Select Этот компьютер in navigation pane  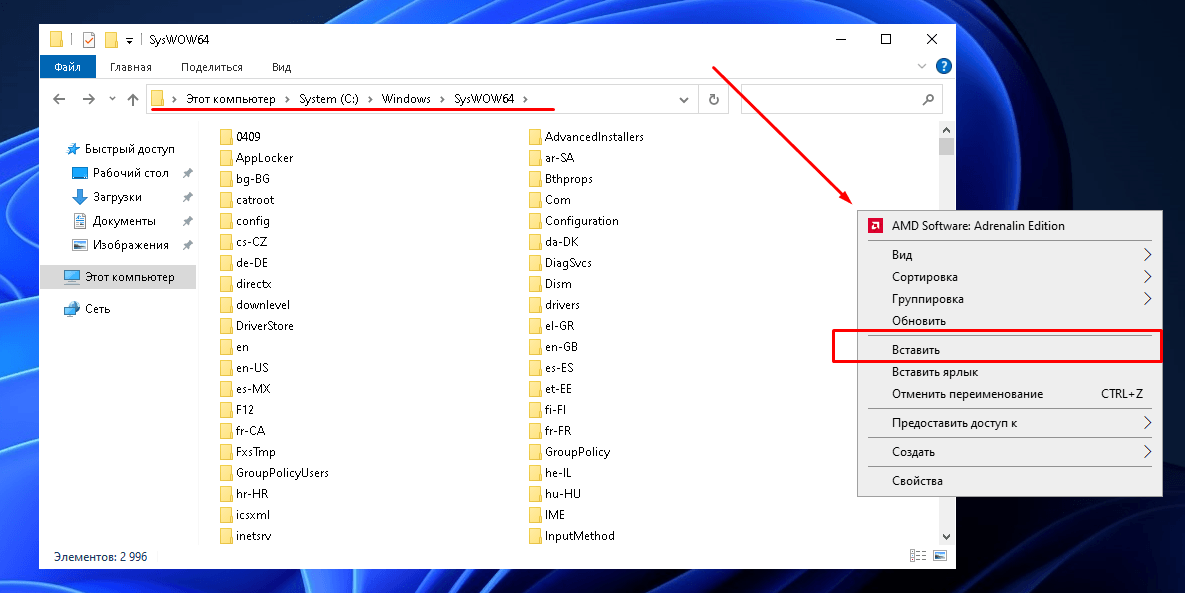tap(129, 277)
